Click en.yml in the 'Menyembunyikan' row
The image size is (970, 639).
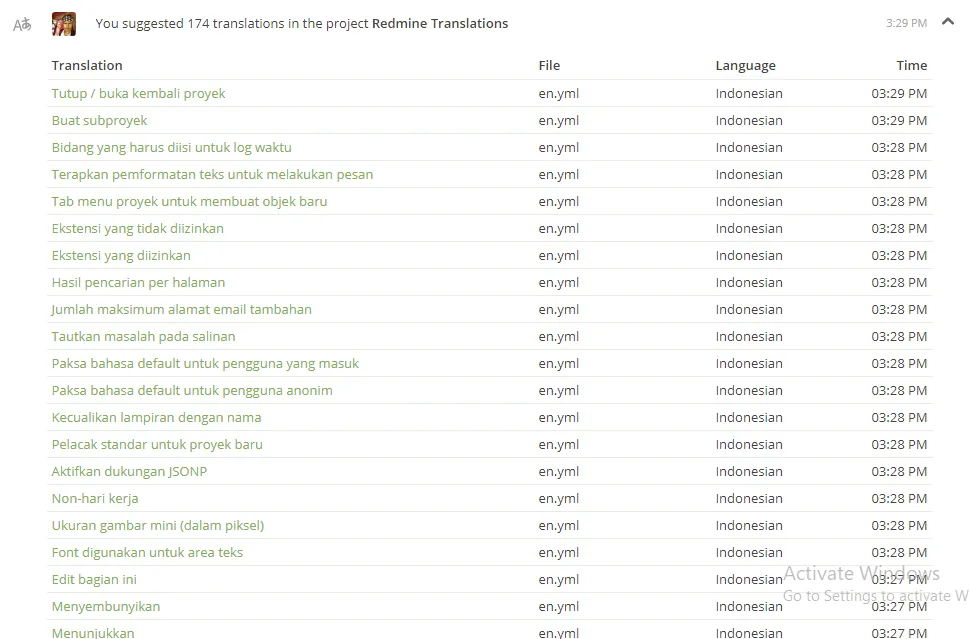(x=559, y=607)
